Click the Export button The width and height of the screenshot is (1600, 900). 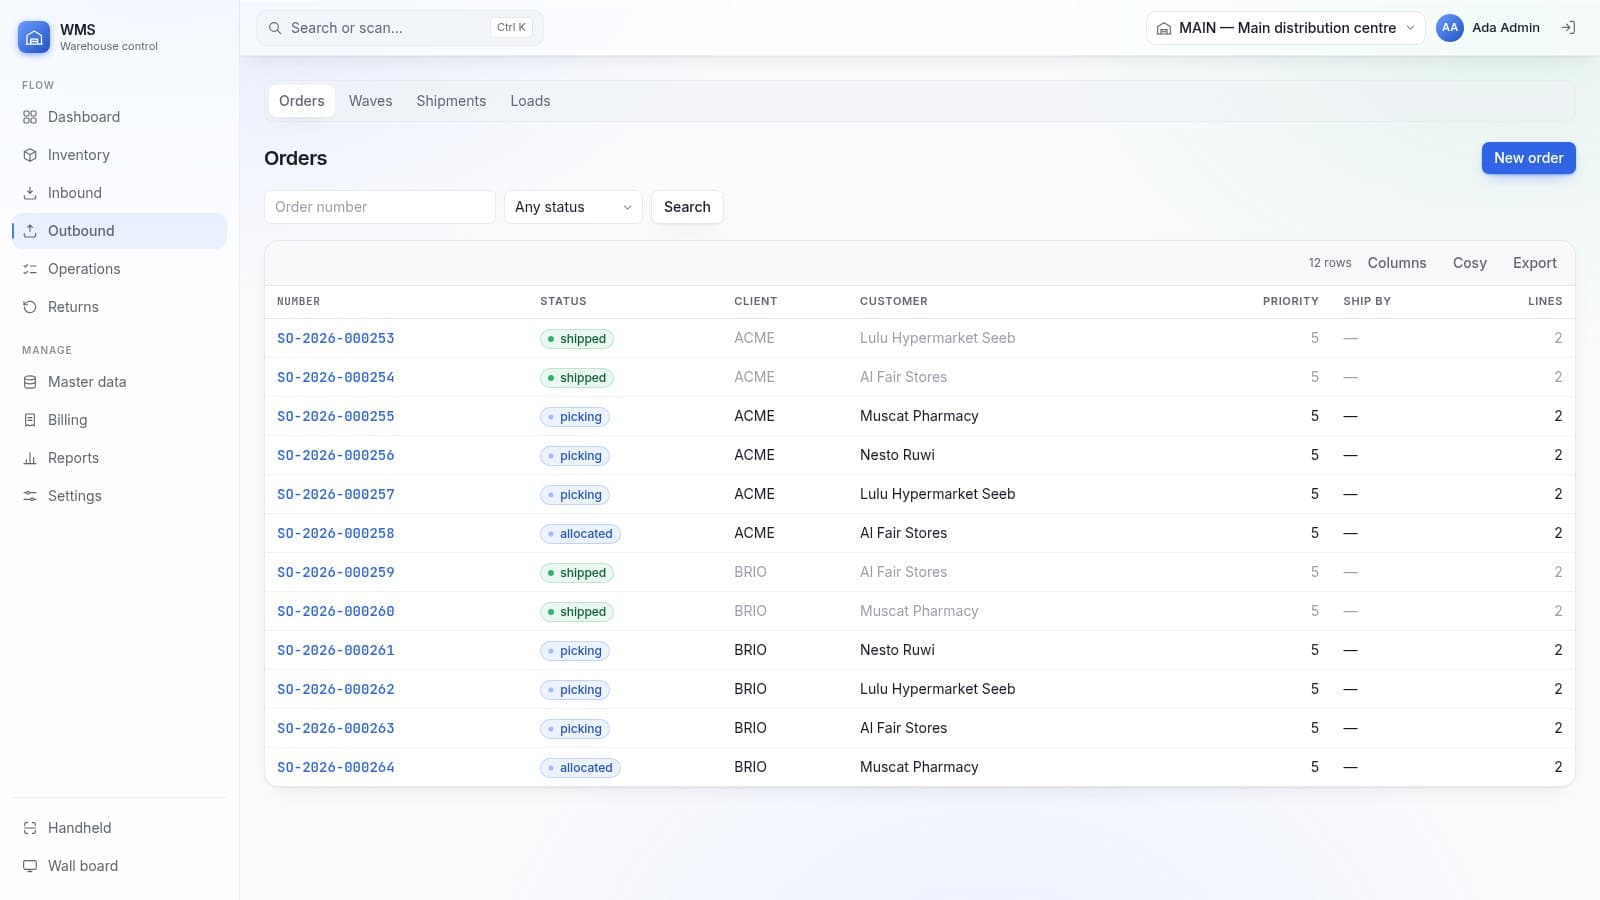1534,263
